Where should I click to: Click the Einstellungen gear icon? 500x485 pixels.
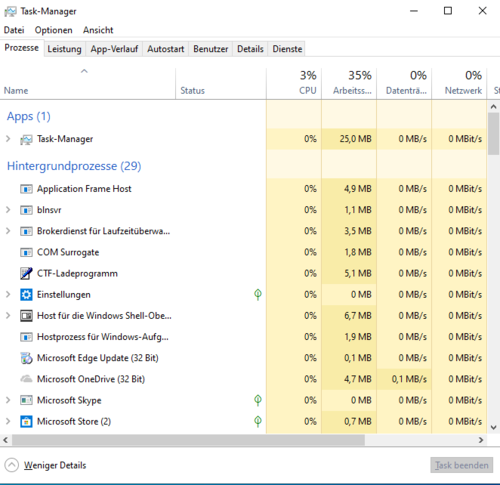[26, 295]
